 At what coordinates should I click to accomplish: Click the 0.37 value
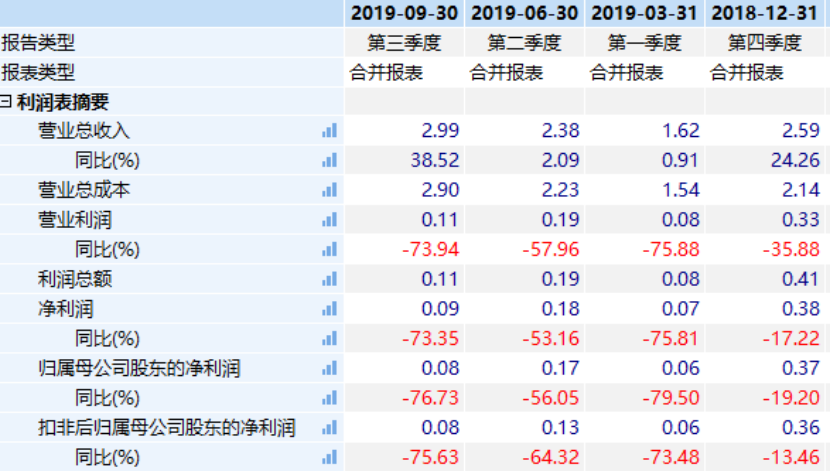click(x=801, y=368)
